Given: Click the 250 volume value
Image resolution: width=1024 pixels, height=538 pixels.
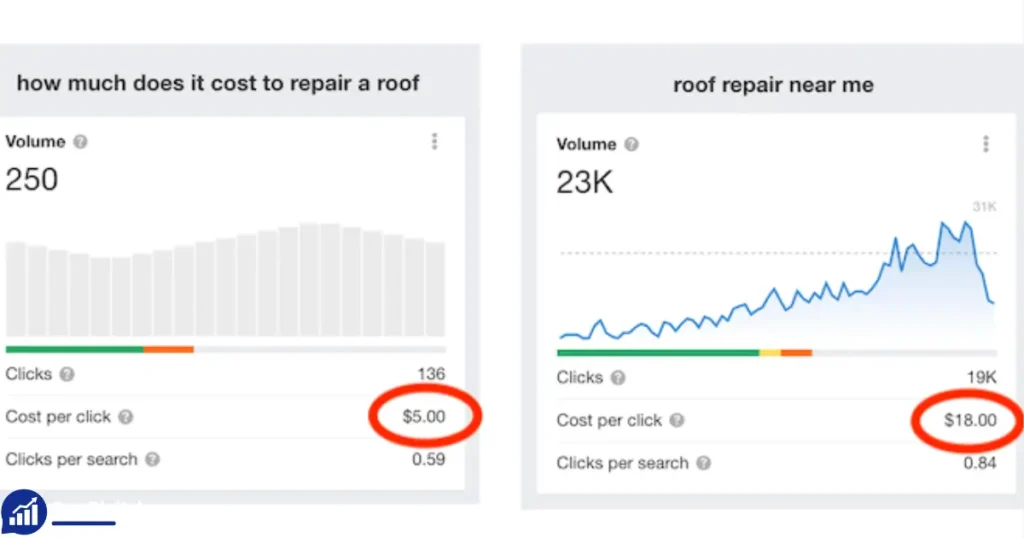Looking at the screenshot, I should (x=32, y=179).
